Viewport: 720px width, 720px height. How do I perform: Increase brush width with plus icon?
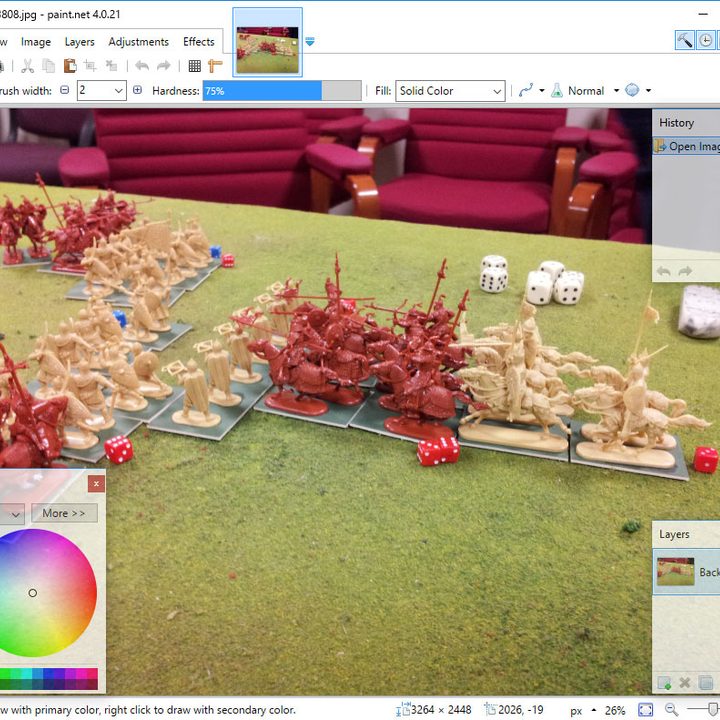tap(137, 90)
